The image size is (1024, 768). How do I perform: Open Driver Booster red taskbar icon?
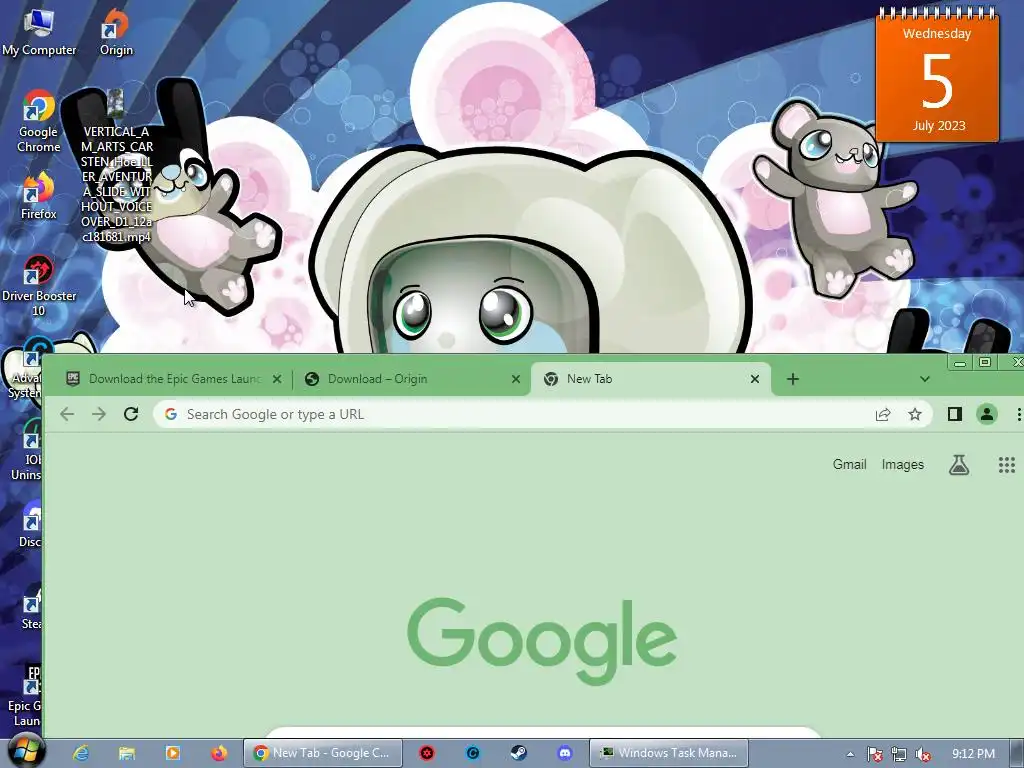point(426,753)
